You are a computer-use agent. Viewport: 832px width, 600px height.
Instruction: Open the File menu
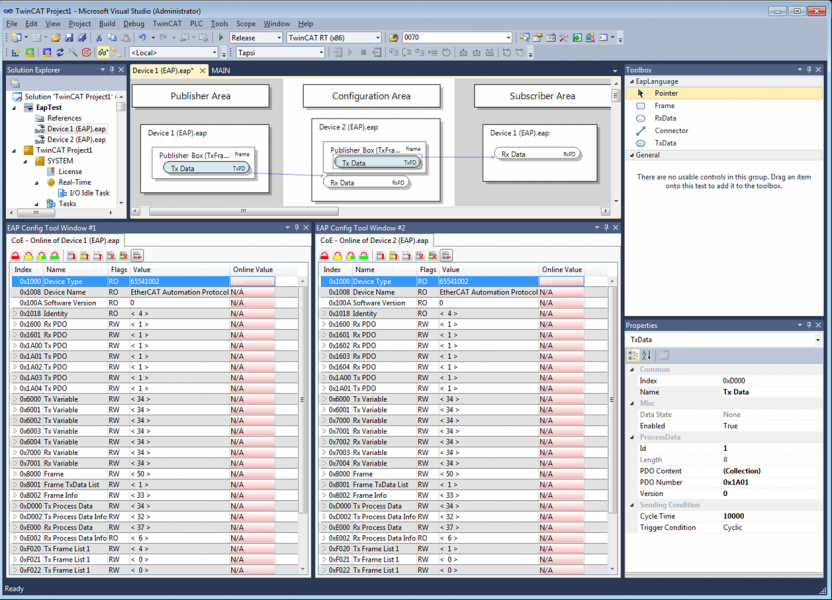(x=12, y=24)
